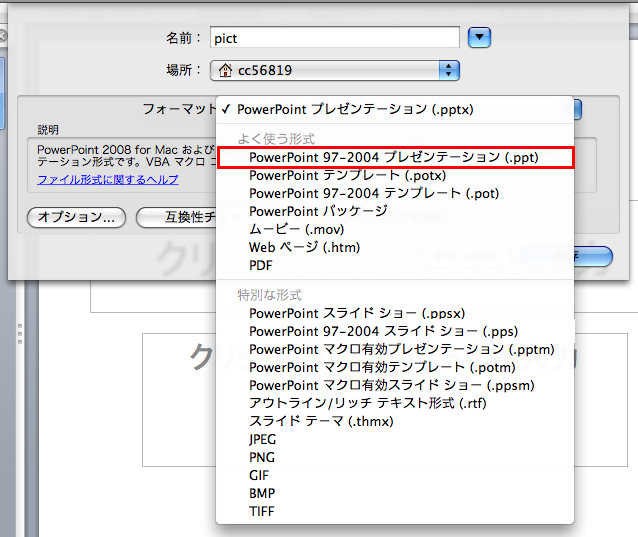This screenshot has height=537, width=638.
Task: Select JPEG image format
Action: click(395, 439)
